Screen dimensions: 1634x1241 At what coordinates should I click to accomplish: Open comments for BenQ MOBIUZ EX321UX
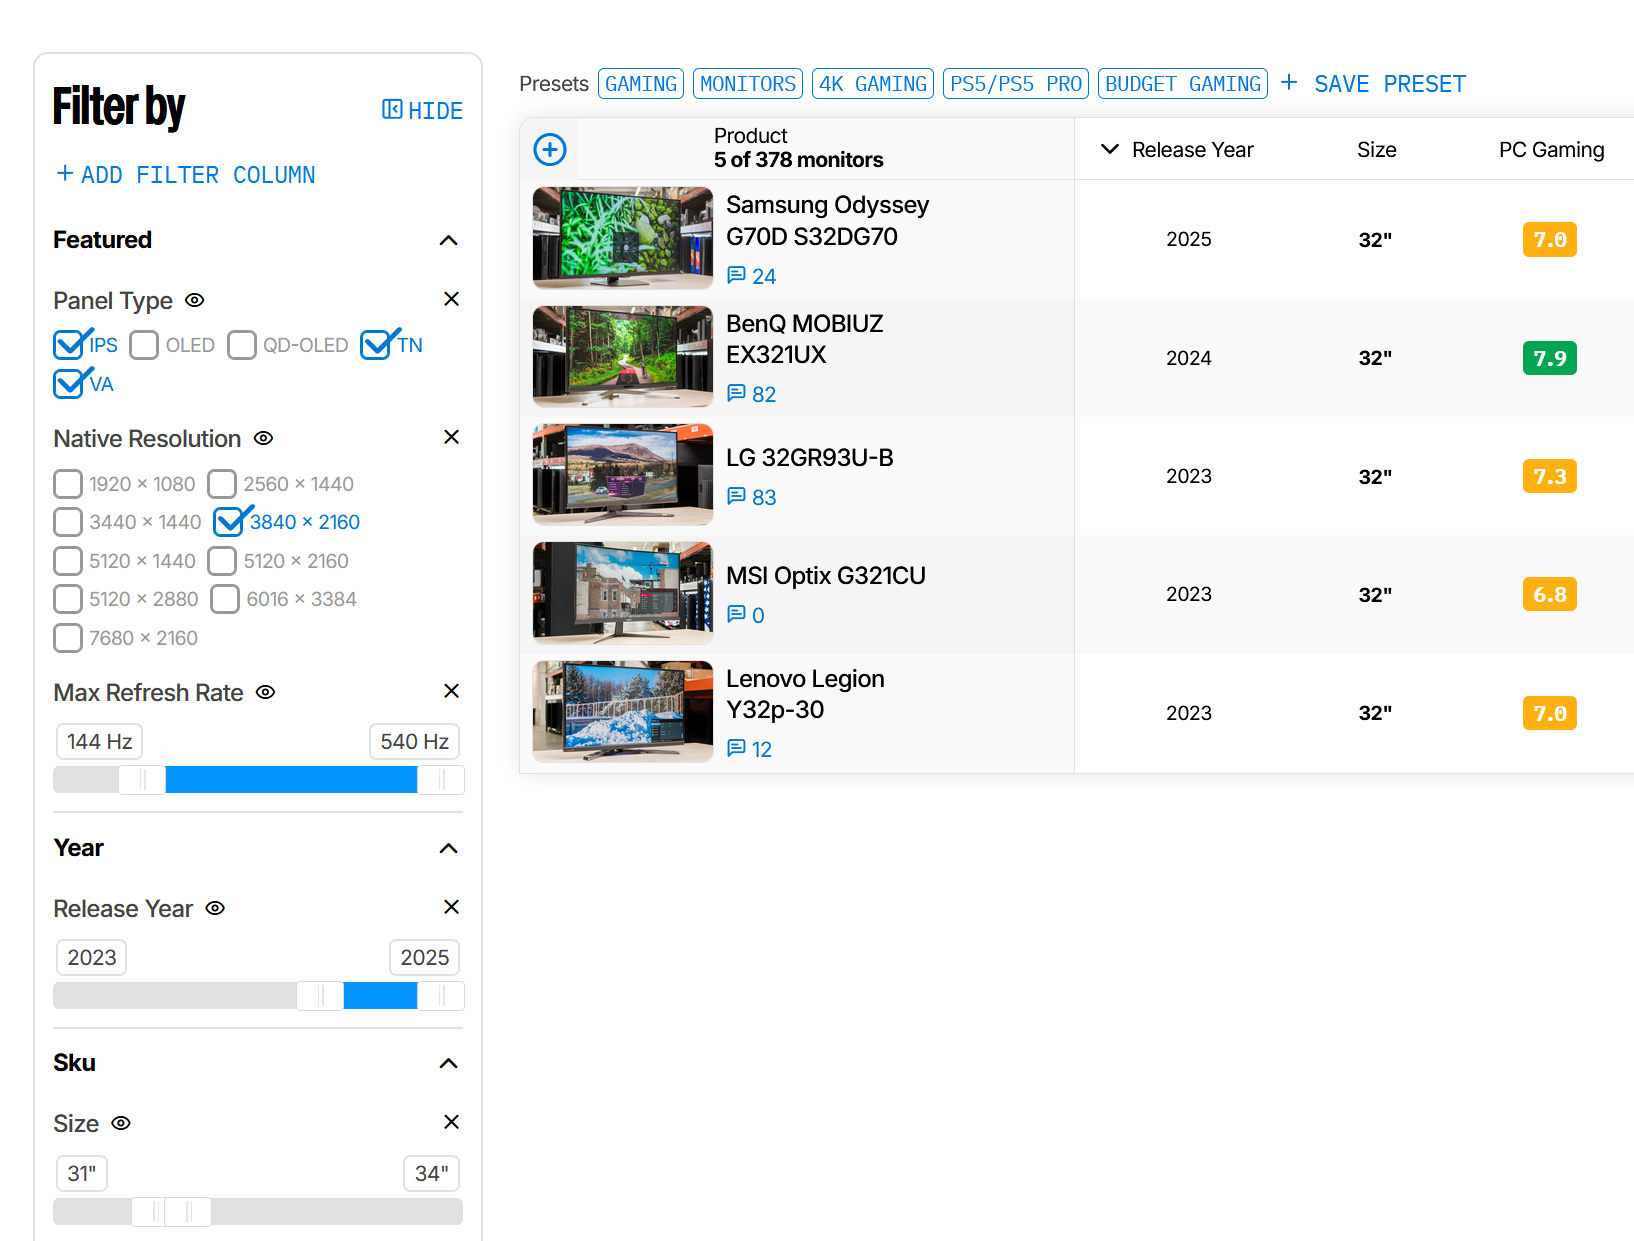click(x=751, y=394)
